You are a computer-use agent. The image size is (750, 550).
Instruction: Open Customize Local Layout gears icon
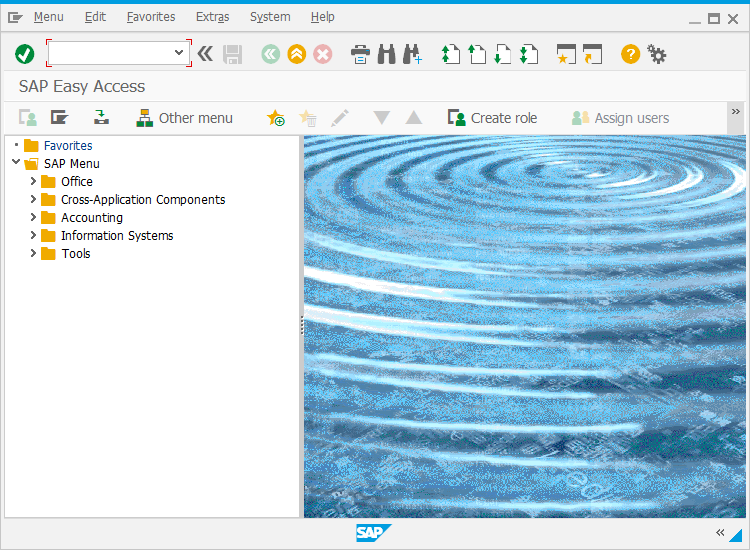657,54
